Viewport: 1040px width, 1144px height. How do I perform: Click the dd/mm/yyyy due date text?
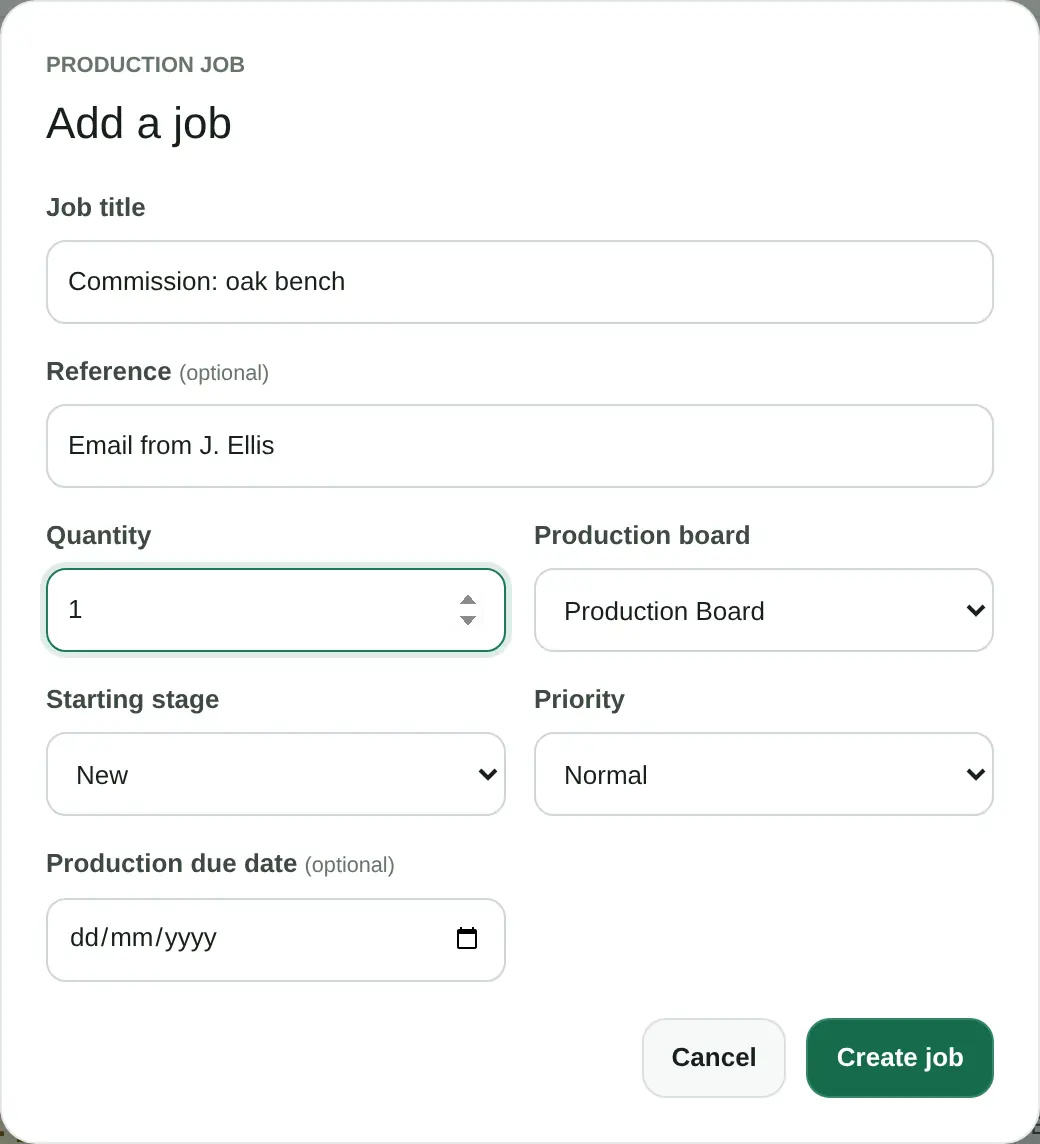point(143,938)
